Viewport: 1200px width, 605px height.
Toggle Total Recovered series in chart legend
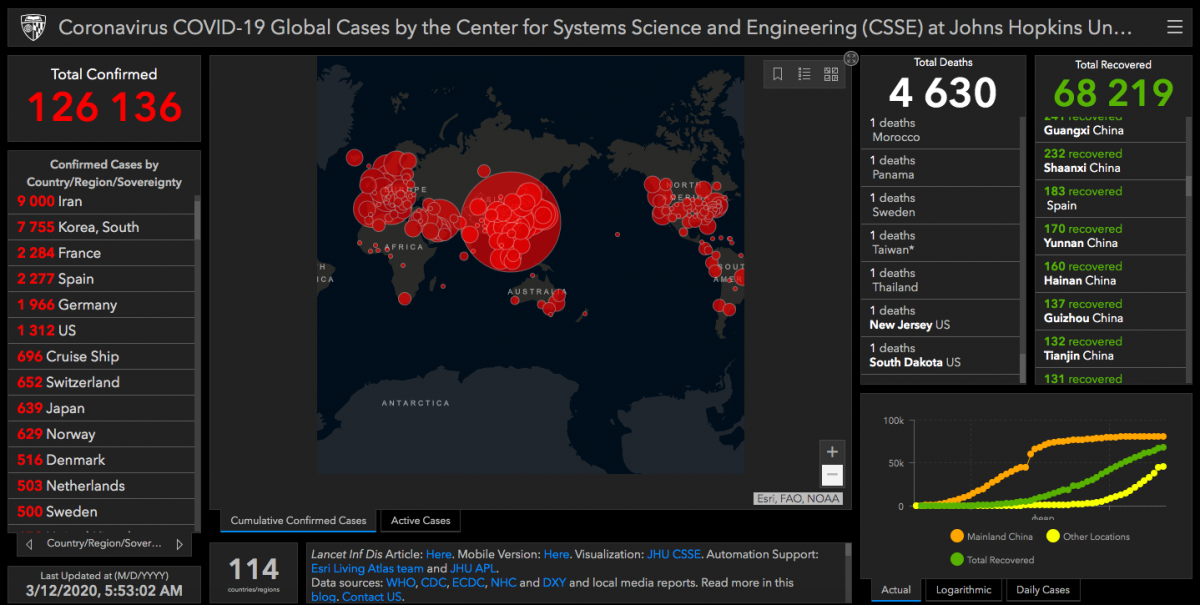pos(992,560)
